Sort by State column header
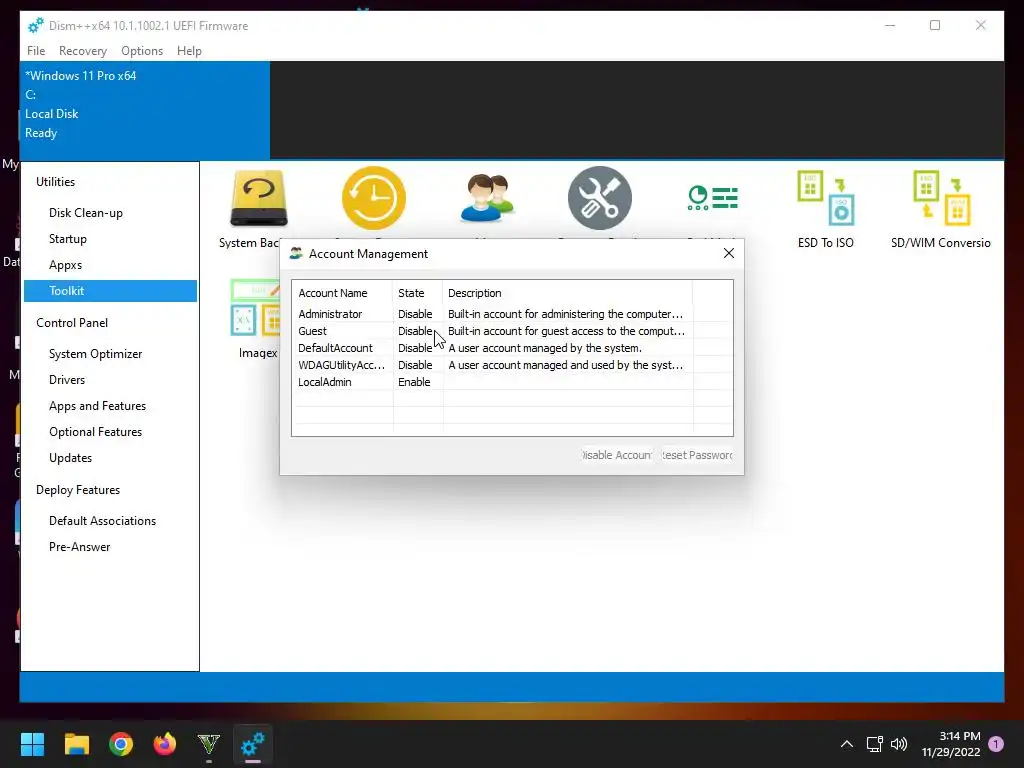Viewport: 1024px width, 768px height. point(417,293)
